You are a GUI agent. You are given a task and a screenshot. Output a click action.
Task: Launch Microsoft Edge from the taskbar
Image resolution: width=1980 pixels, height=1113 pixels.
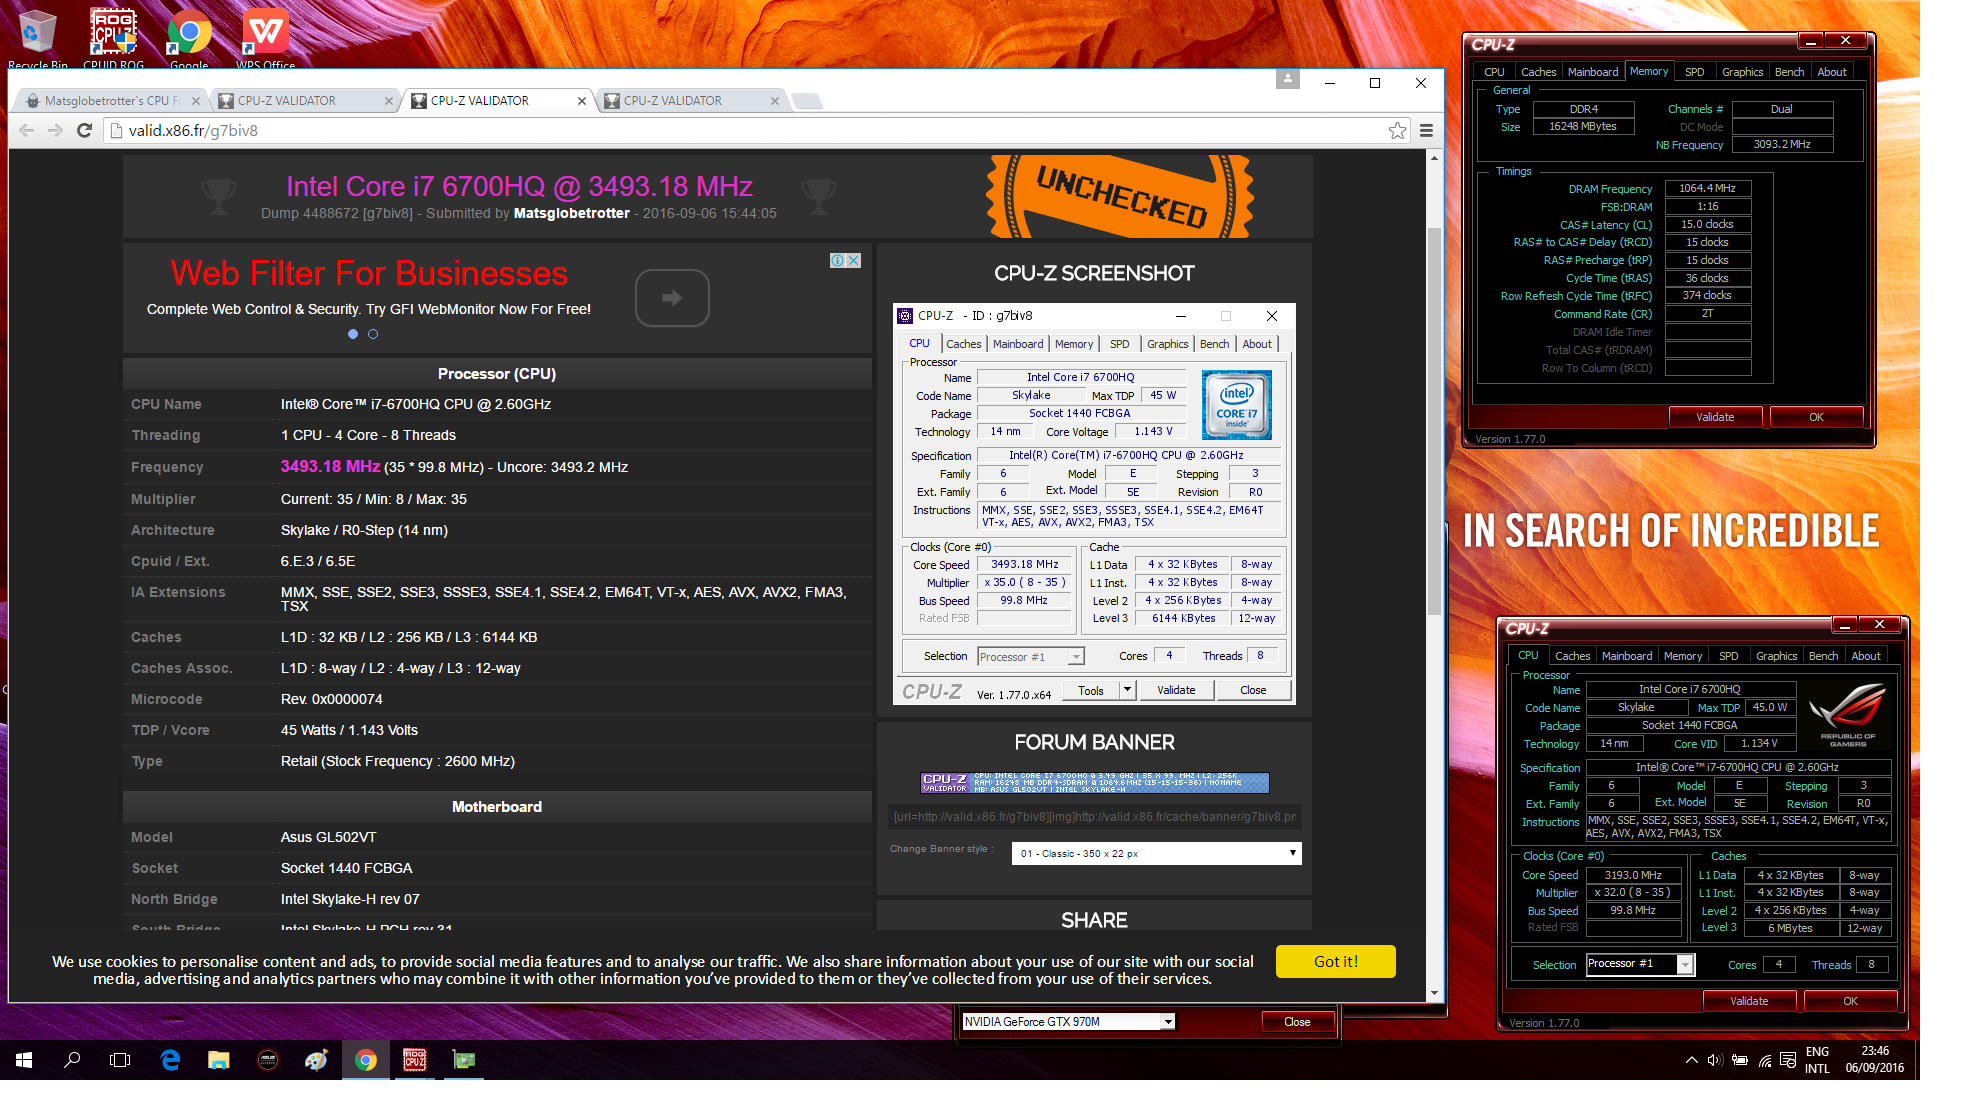170,1060
